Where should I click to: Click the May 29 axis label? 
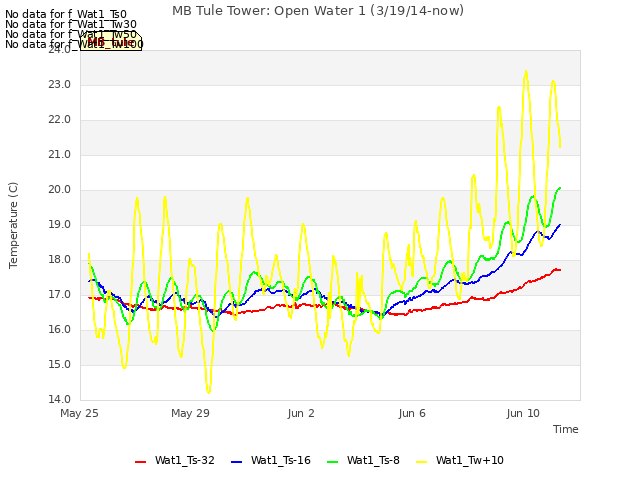[x=190, y=413]
